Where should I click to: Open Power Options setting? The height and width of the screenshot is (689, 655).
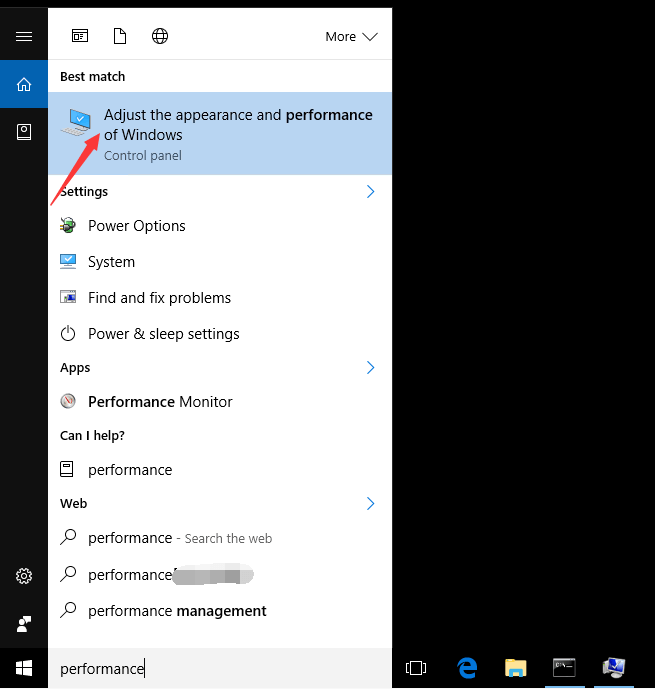(136, 226)
